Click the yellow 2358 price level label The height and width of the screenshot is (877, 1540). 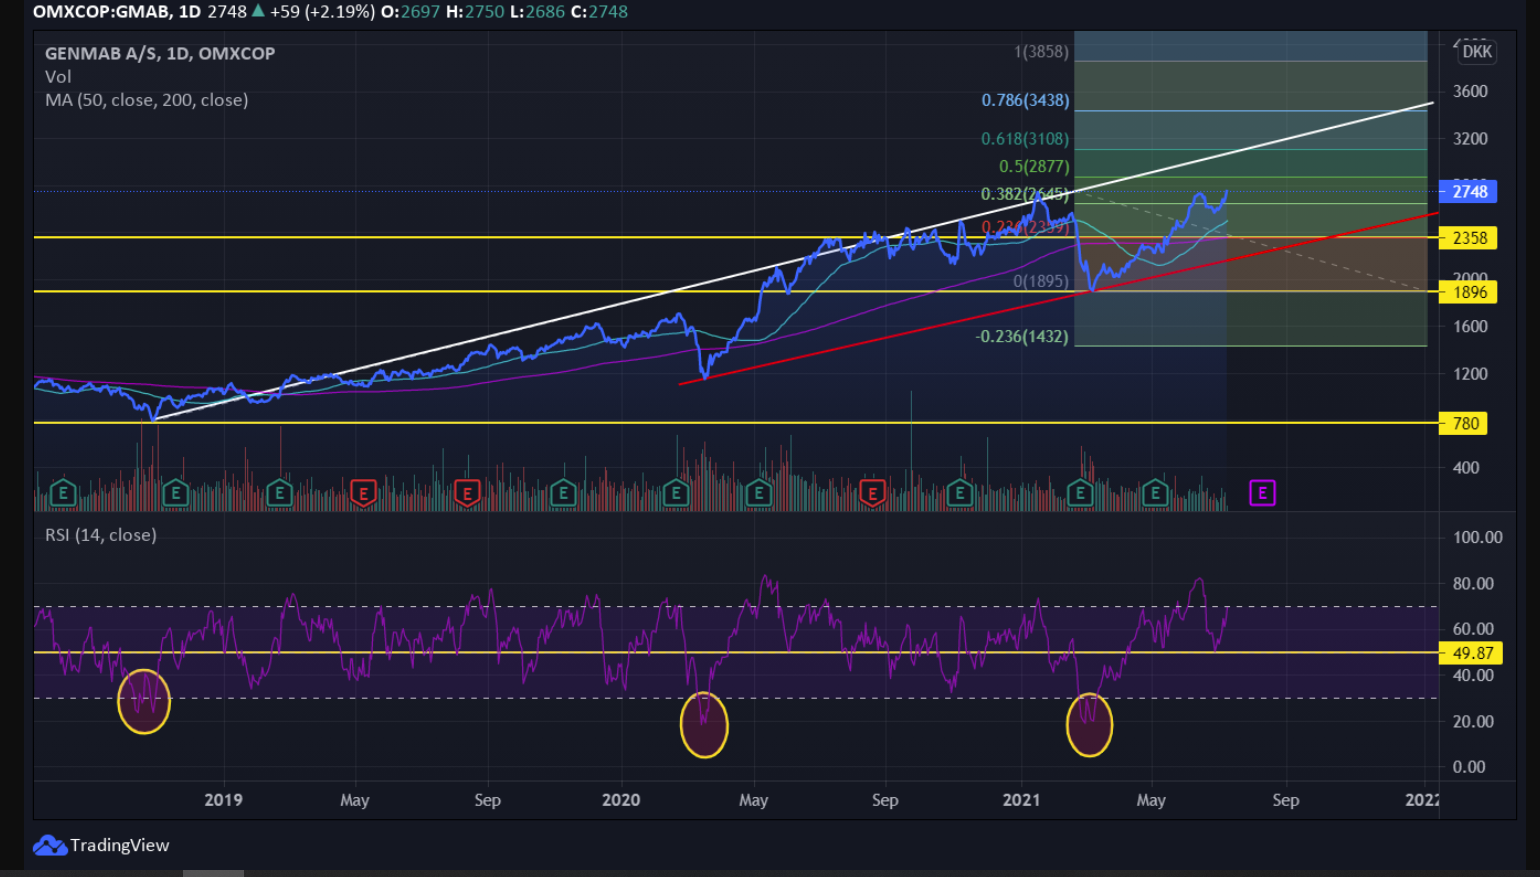pyautogui.click(x=1468, y=238)
